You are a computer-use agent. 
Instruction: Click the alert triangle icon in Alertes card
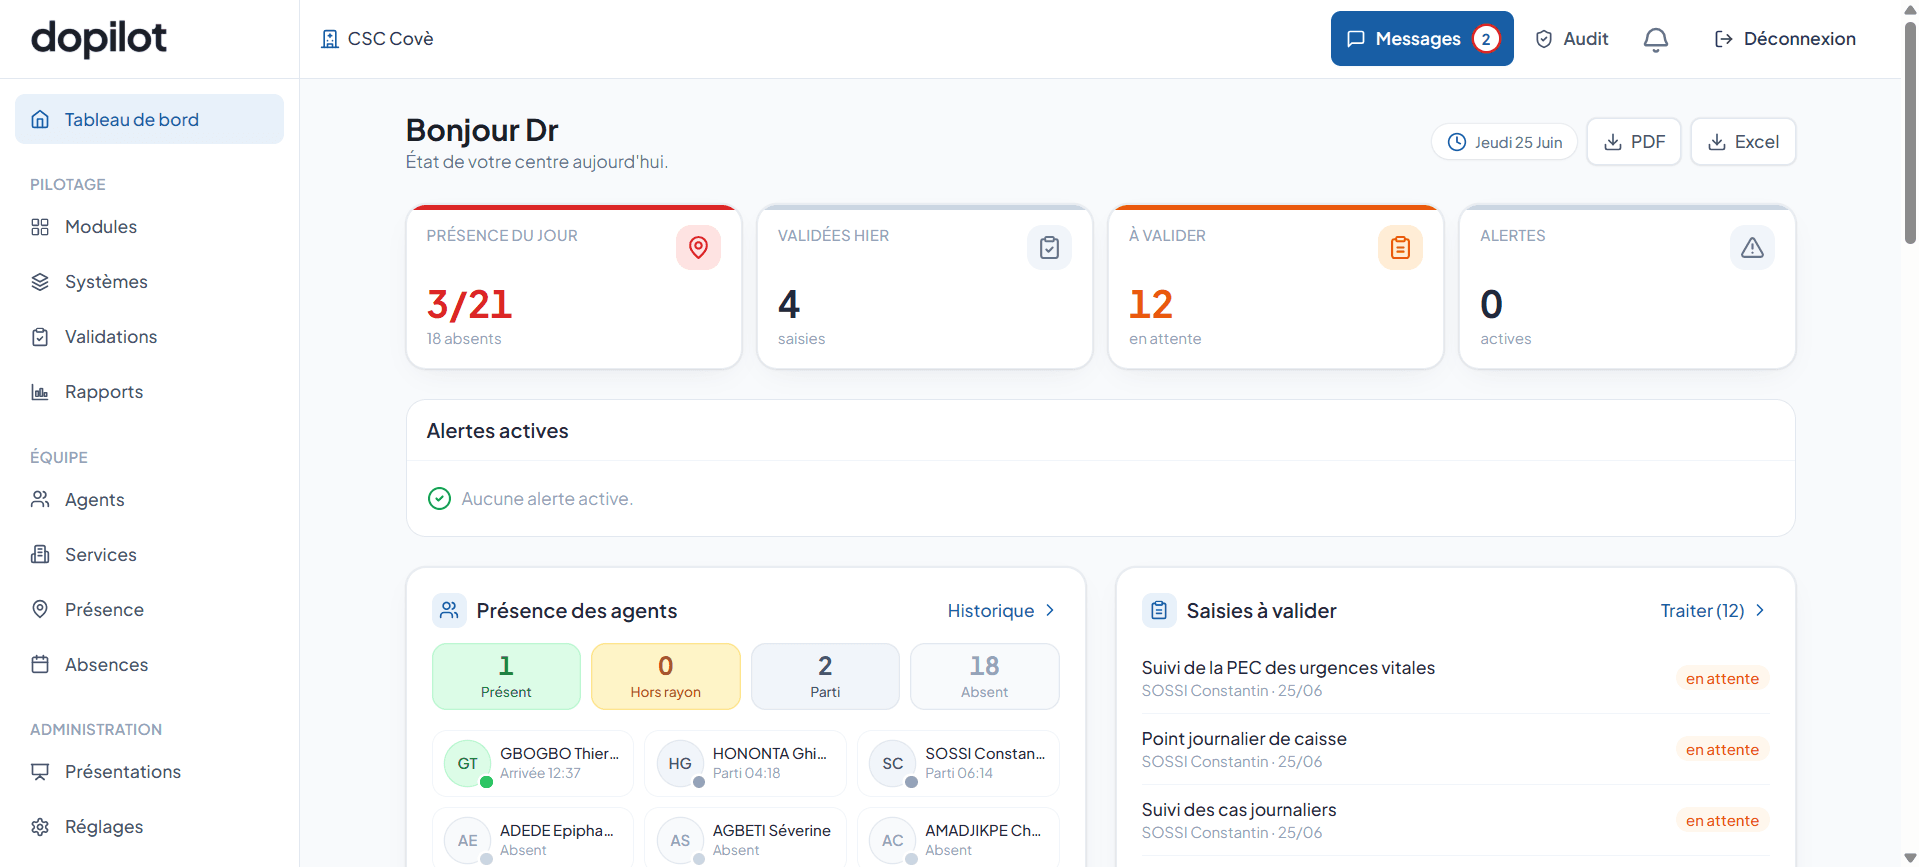pos(1752,247)
